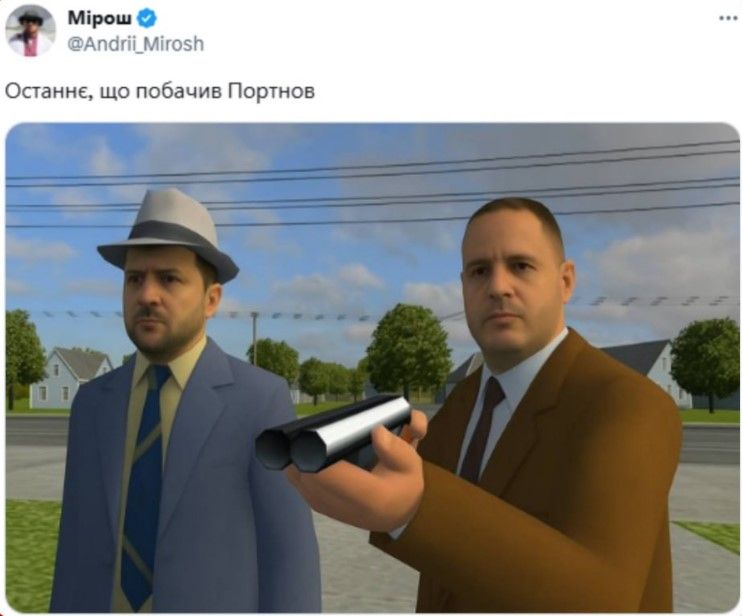742x616 pixels.
Task: Open the @Andrii_Mirosh handle link
Action: point(135,44)
